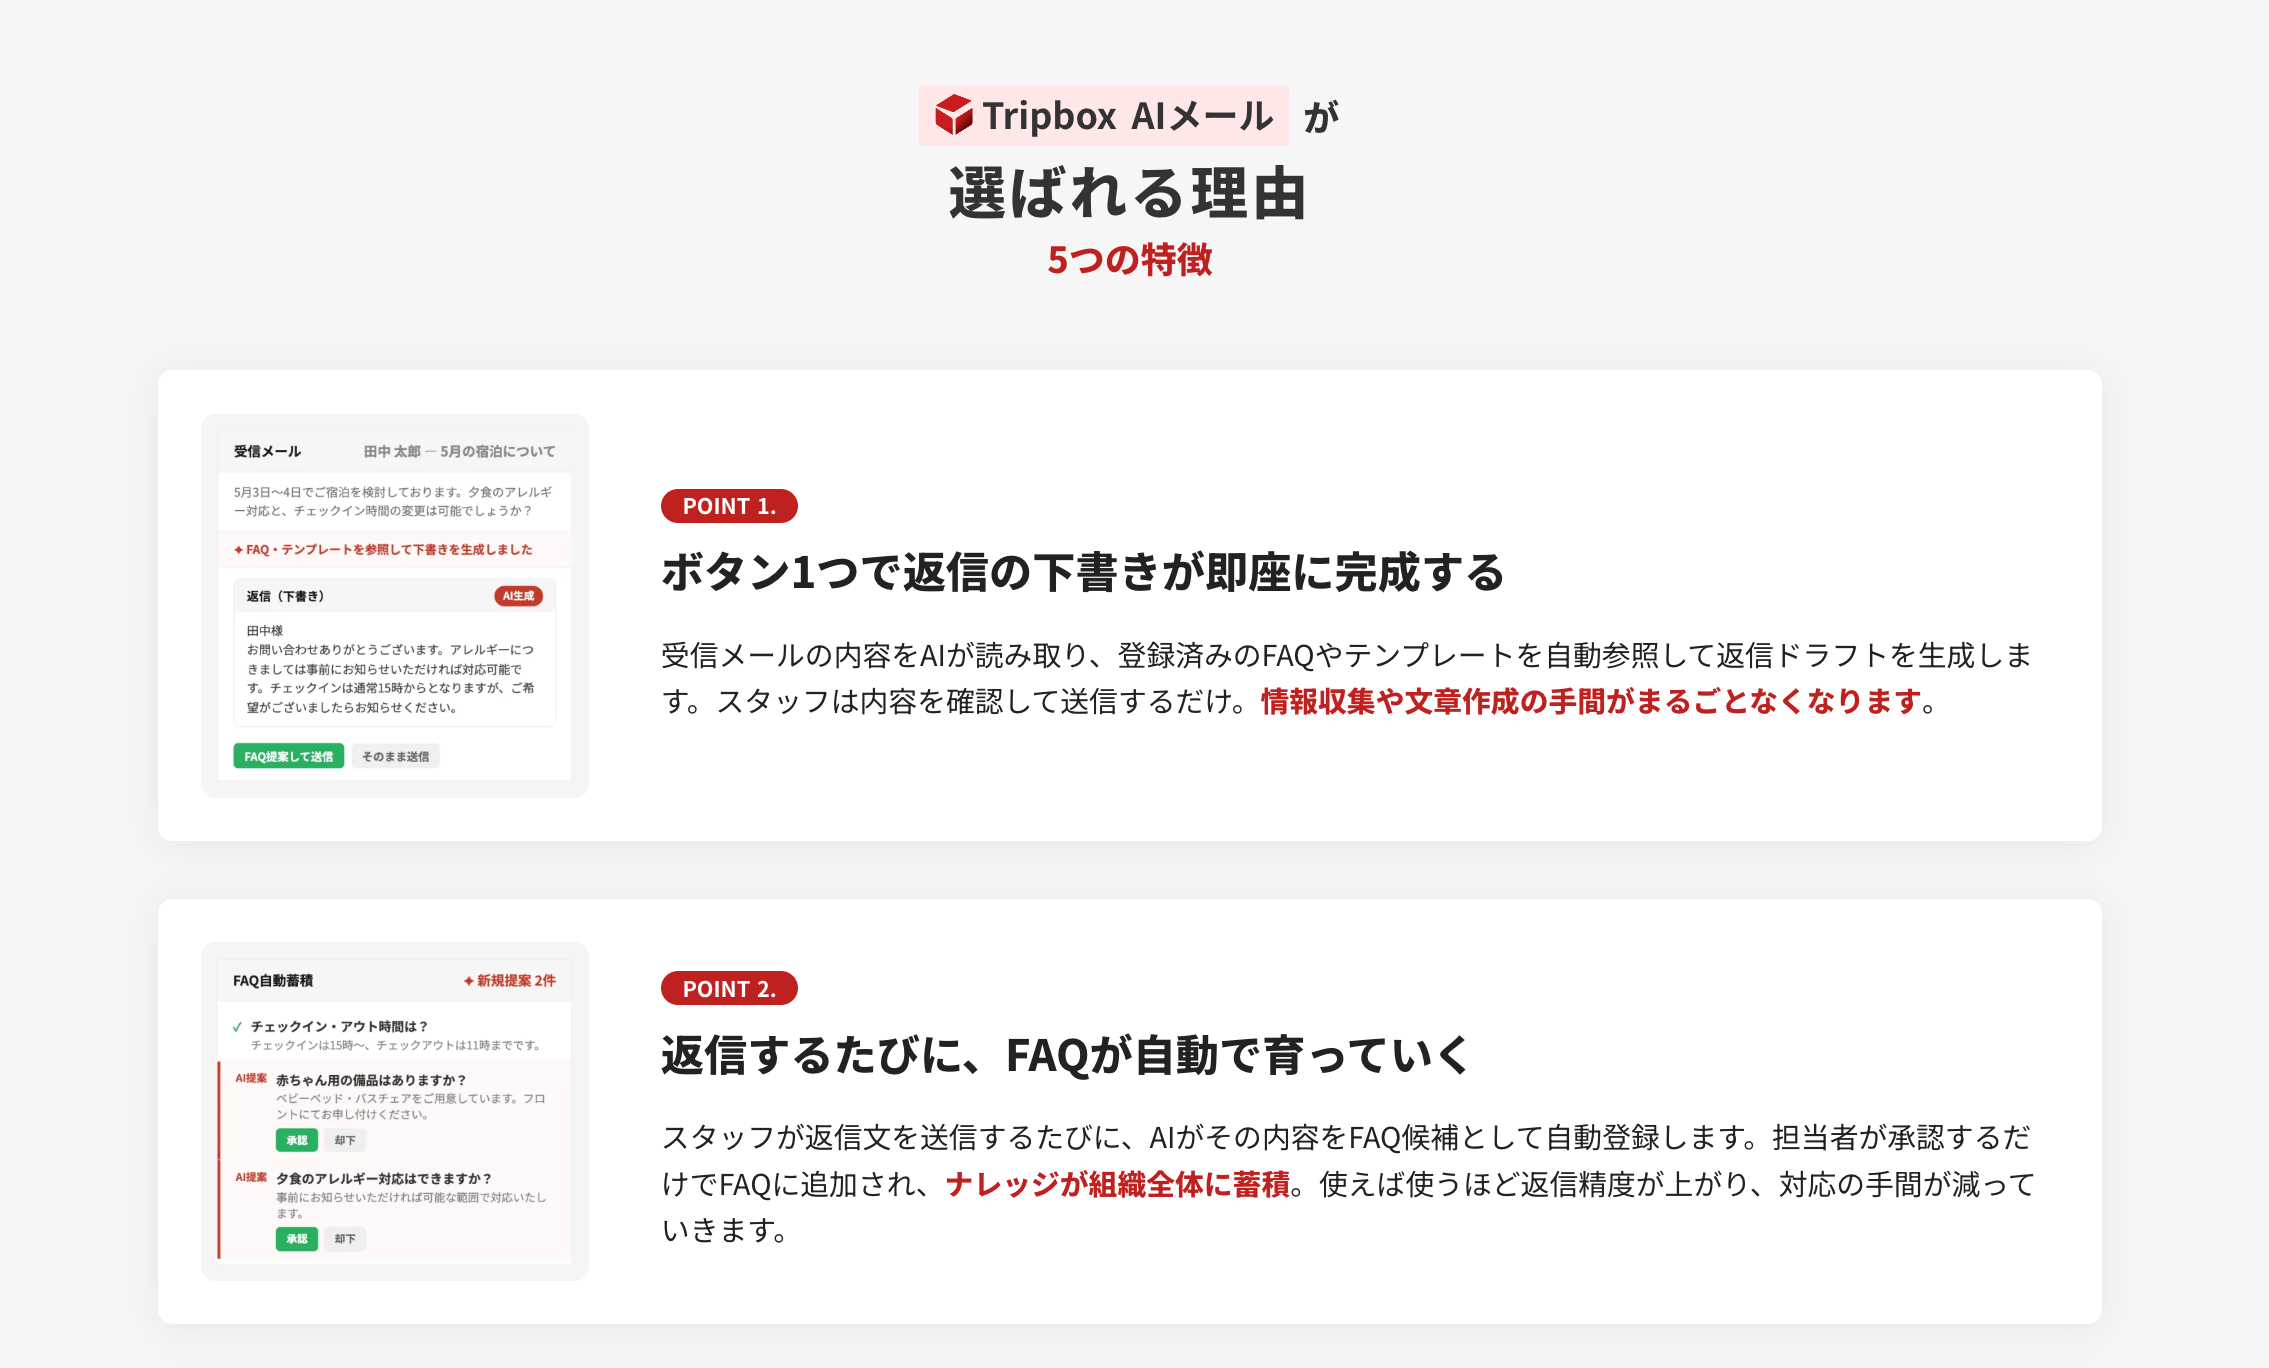Screen dimensions: 2269x1368
Task: Click AI提案 label beside 赤ちゃん用の備品 question
Action: click(x=251, y=1079)
